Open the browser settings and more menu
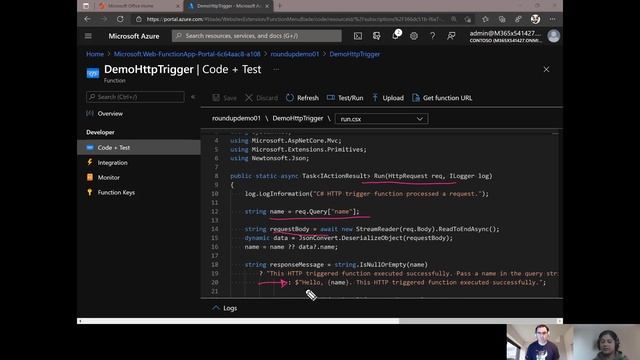The image size is (640, 360). pyautogui.click(x=552, y=19)
